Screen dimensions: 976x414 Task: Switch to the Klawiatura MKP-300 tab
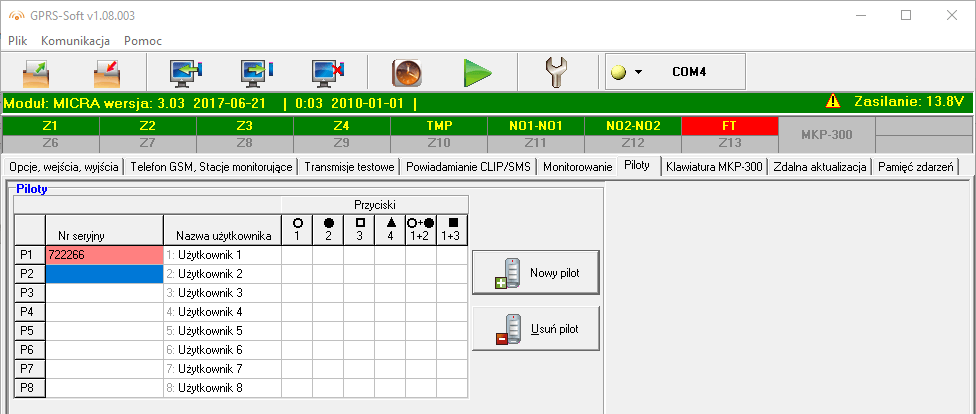pos(714,167)
